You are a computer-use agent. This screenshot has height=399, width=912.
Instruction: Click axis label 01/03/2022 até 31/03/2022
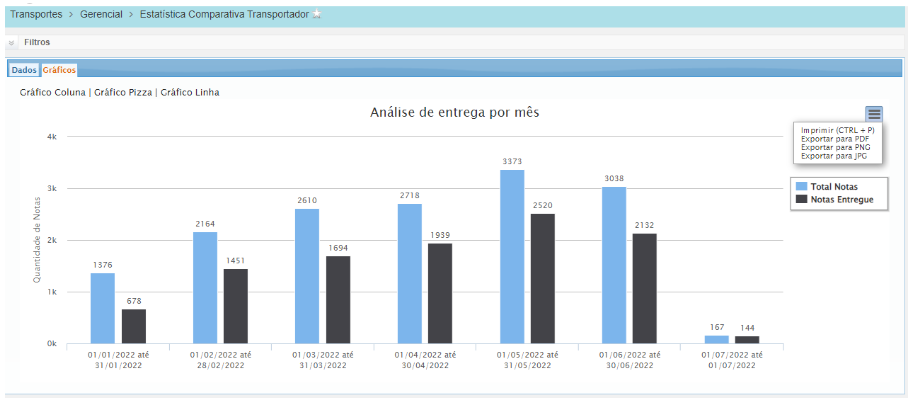[x=323, y=359]
